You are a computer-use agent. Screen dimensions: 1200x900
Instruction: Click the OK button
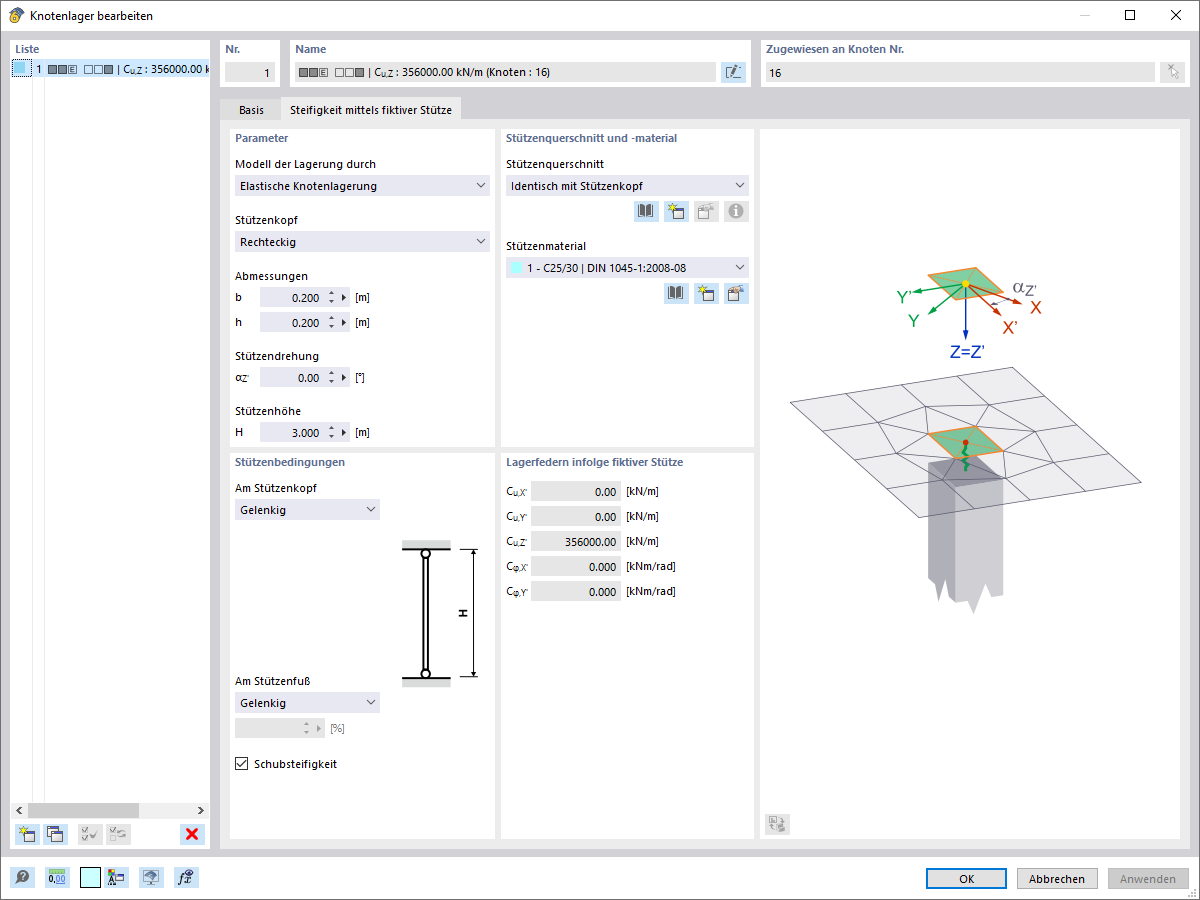pyautogui.click(x=966, y=878)
